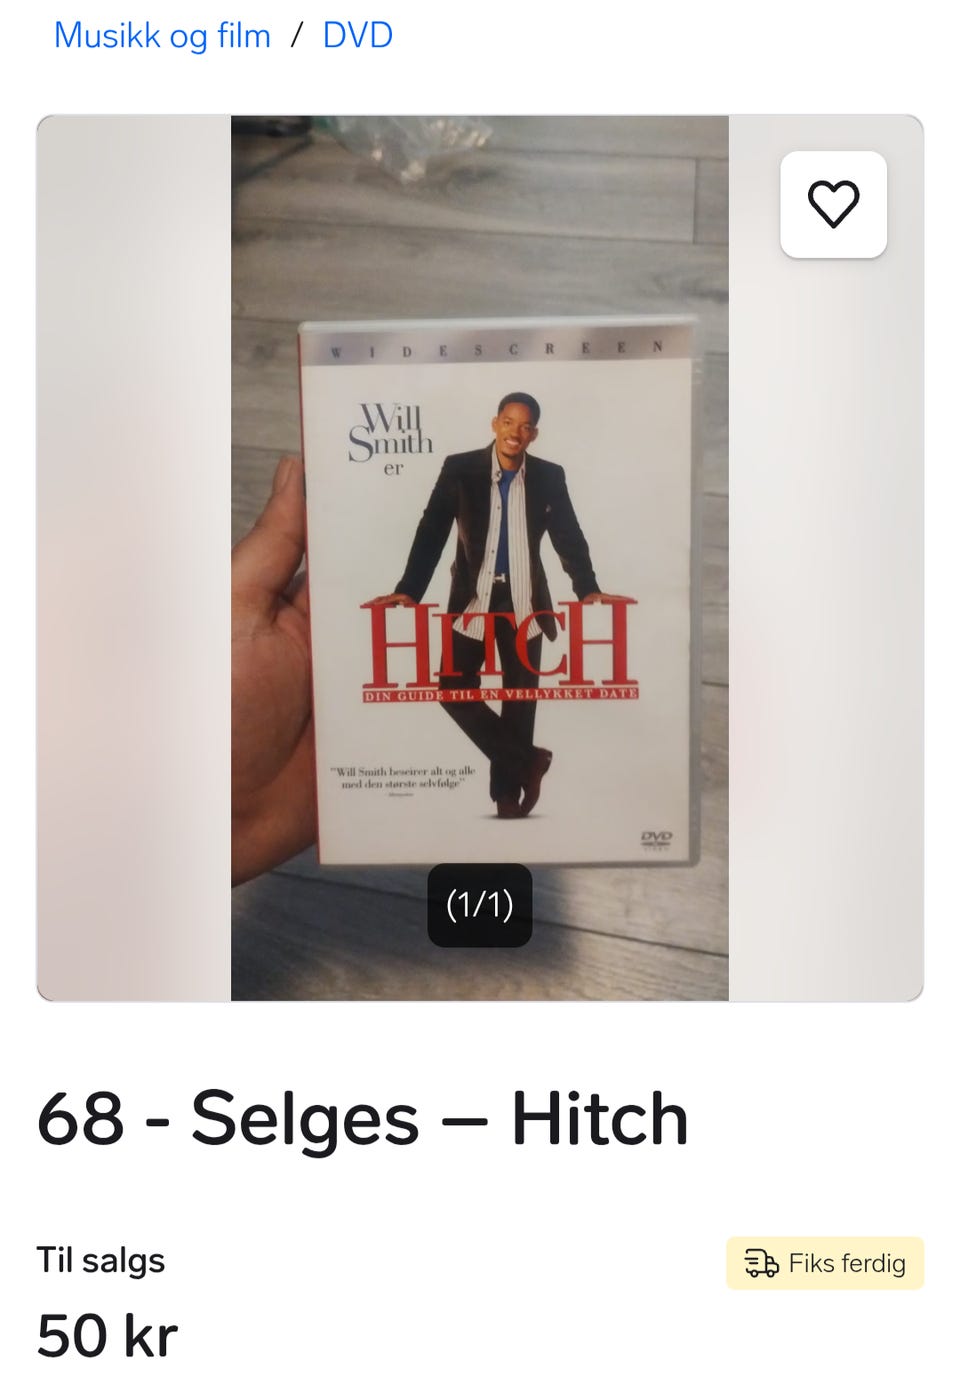Select the listing title 68 - Selges — Hitch
Image resolution: width=960 pixels, height=1384 pixels.
coord(363,1118)
